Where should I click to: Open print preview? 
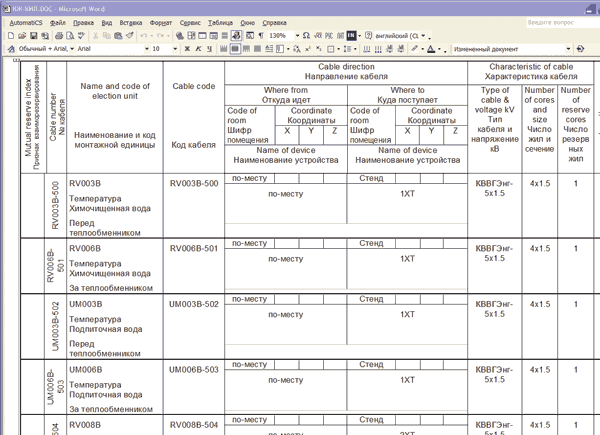pyautogui.click(x=70, y=36)
